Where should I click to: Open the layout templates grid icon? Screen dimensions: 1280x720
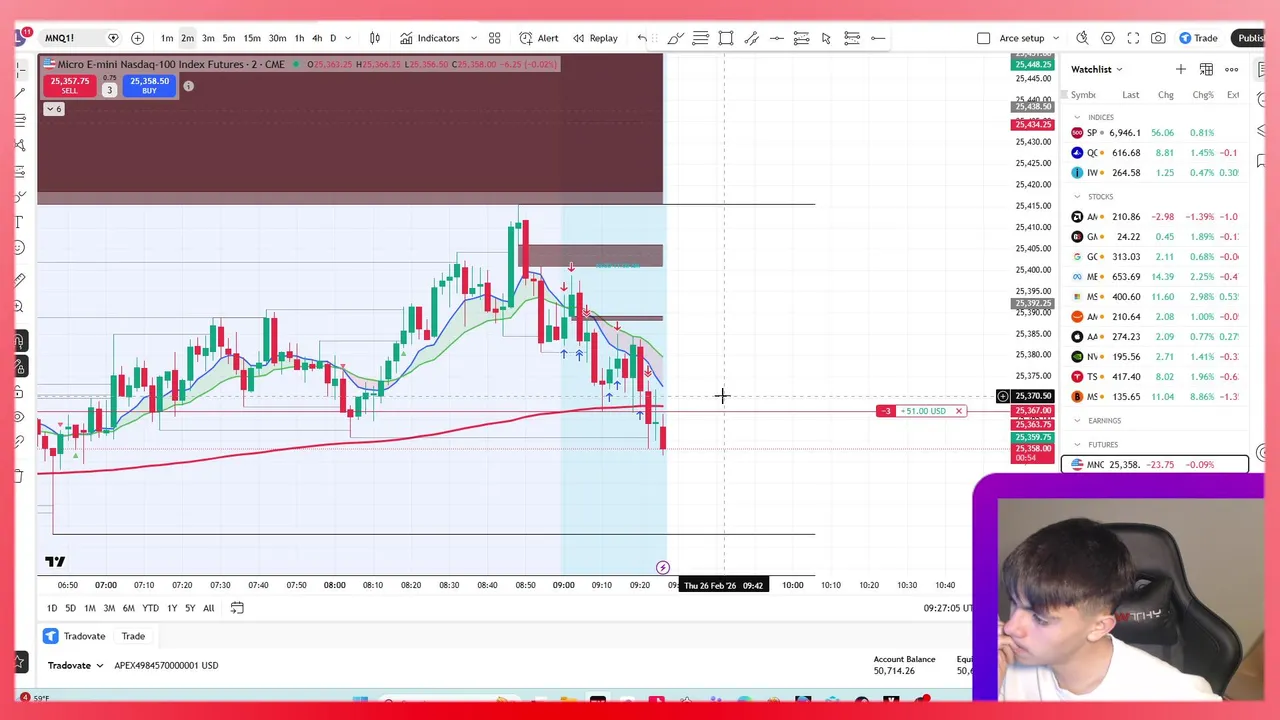pos(494,38)
